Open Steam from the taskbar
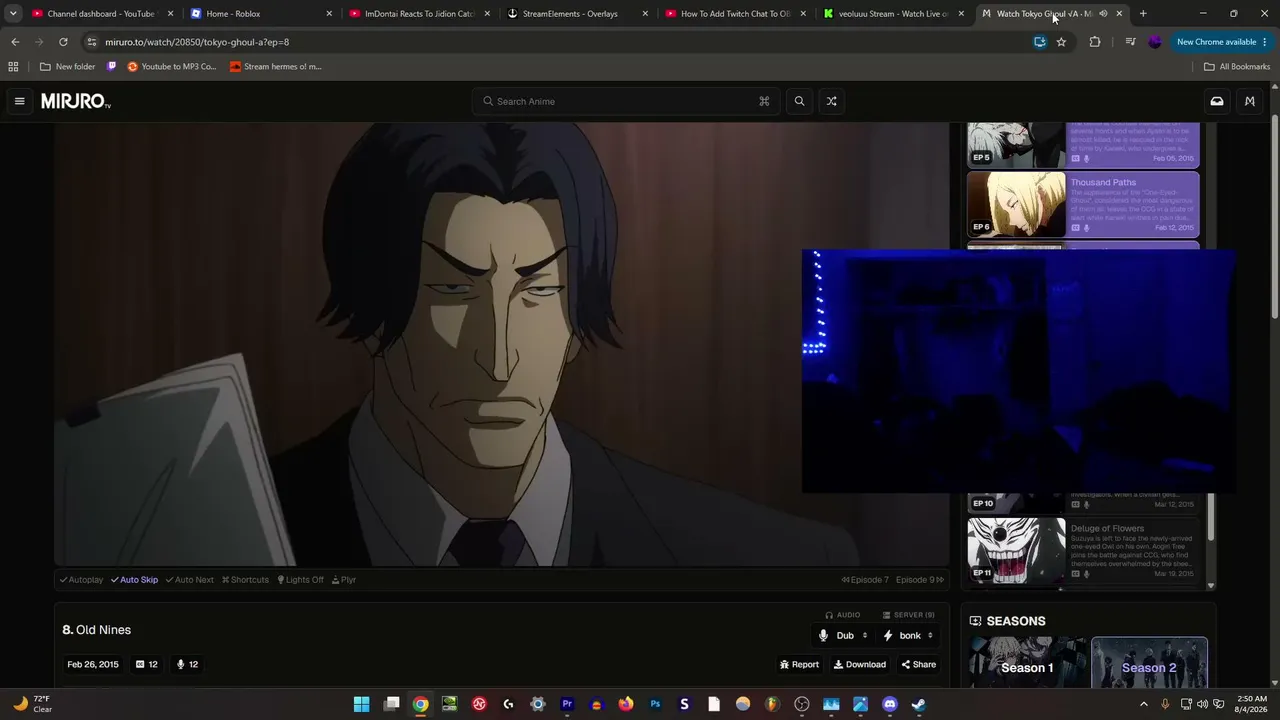This screenshot has height=720, width=1280. pyautogui.click(x=919, y=704)
